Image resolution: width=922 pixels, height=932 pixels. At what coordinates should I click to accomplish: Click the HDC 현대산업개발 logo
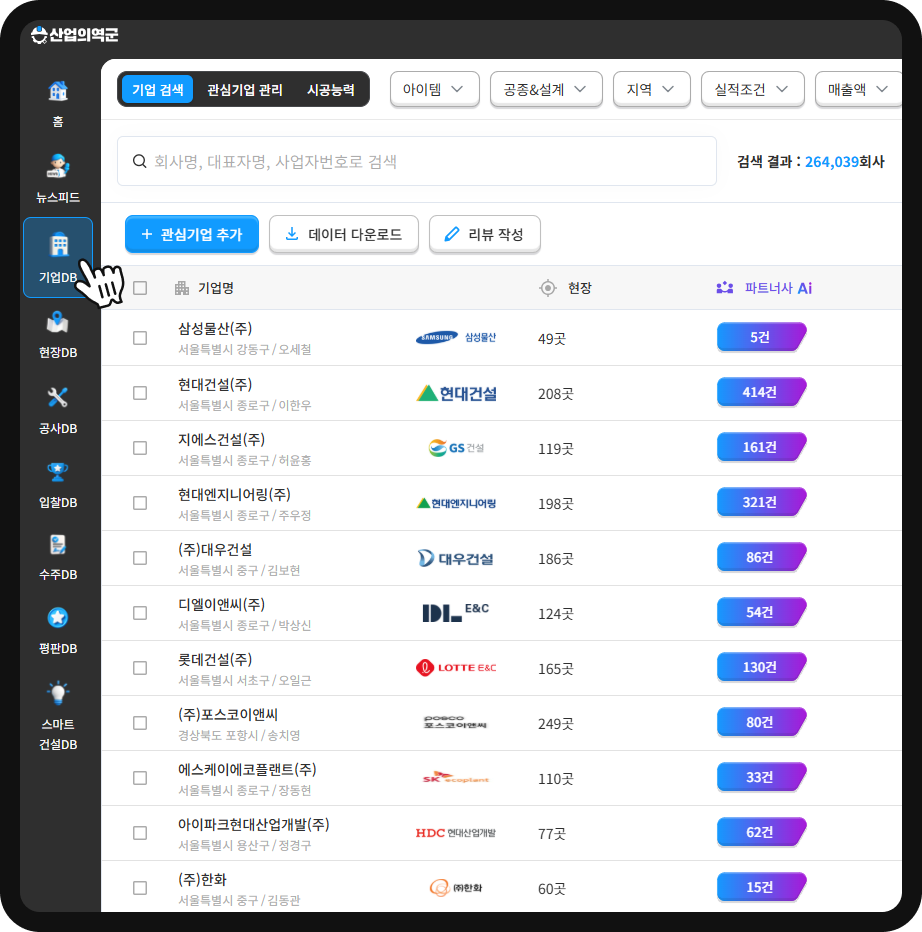click(x=456, y=833)
